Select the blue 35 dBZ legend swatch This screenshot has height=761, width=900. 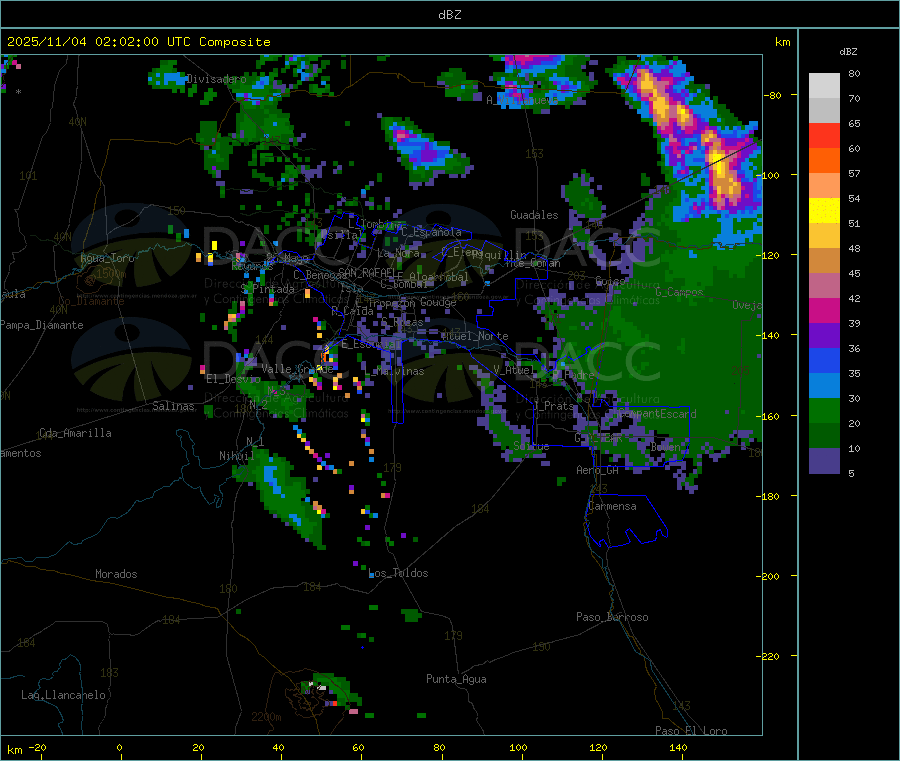(x=824, y=360)
